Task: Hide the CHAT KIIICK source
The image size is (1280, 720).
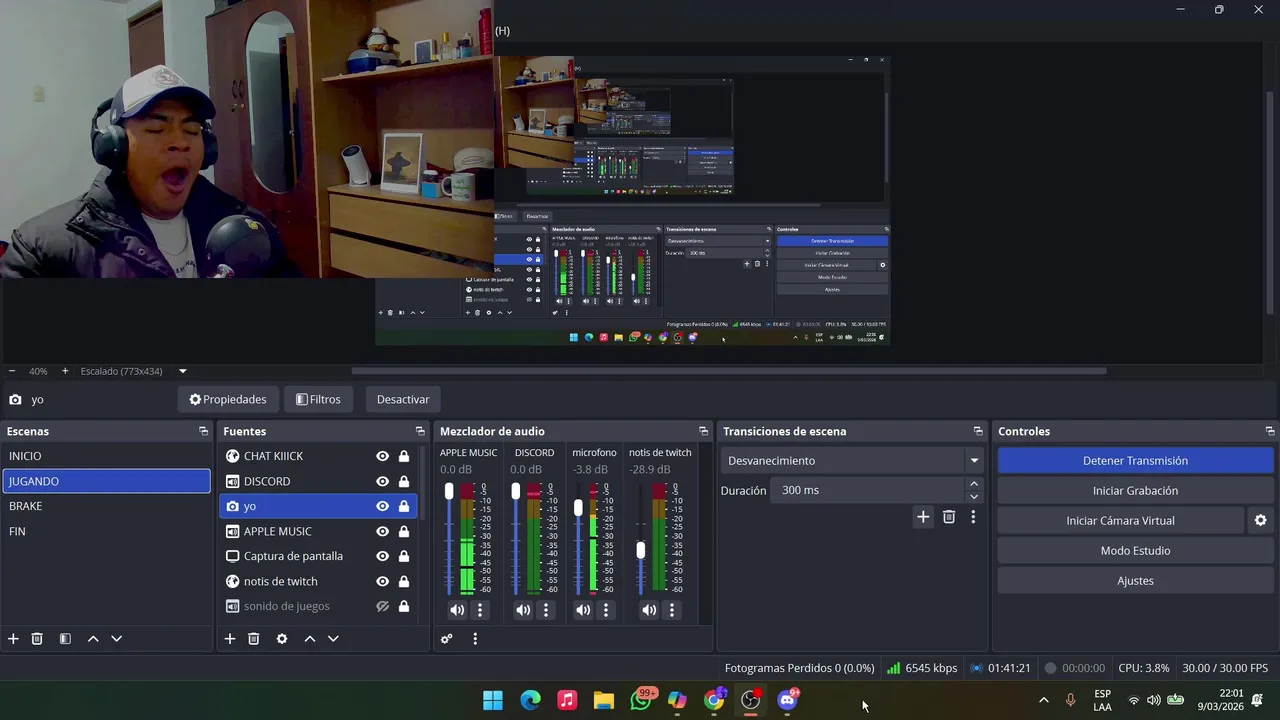Action: click(382, 456)
